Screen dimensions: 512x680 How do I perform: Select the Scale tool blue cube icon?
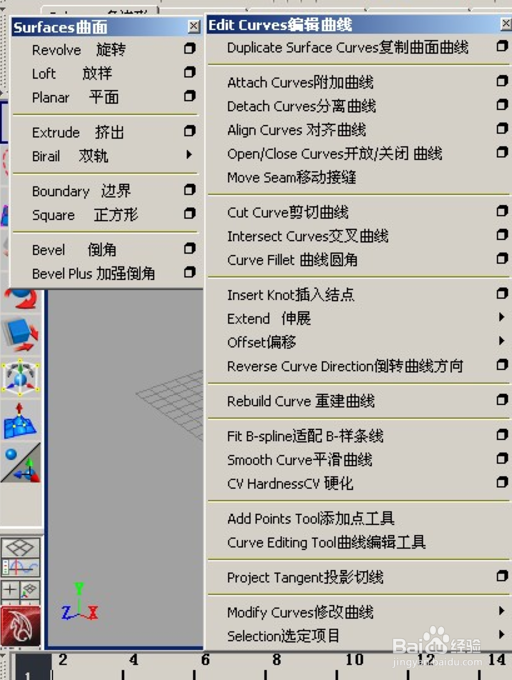pos(20,335)
